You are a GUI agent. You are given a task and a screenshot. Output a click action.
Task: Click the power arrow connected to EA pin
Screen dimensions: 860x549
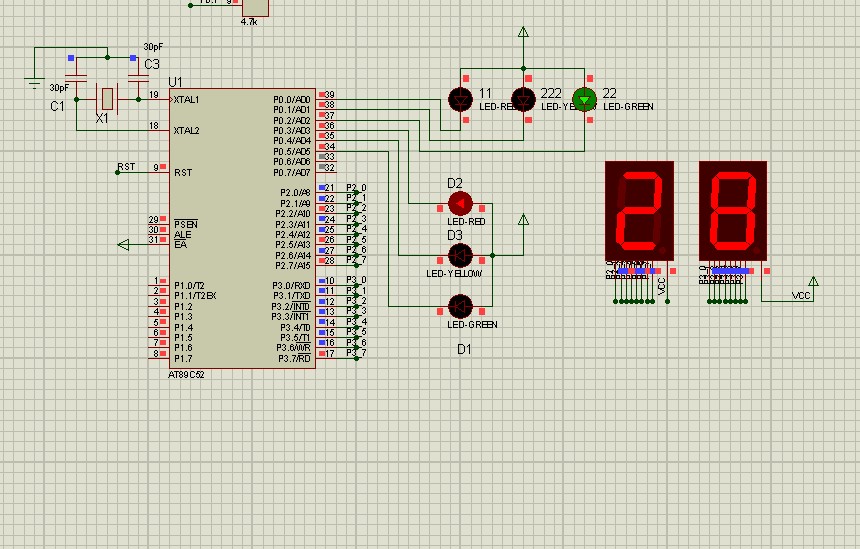coord(123,245)
